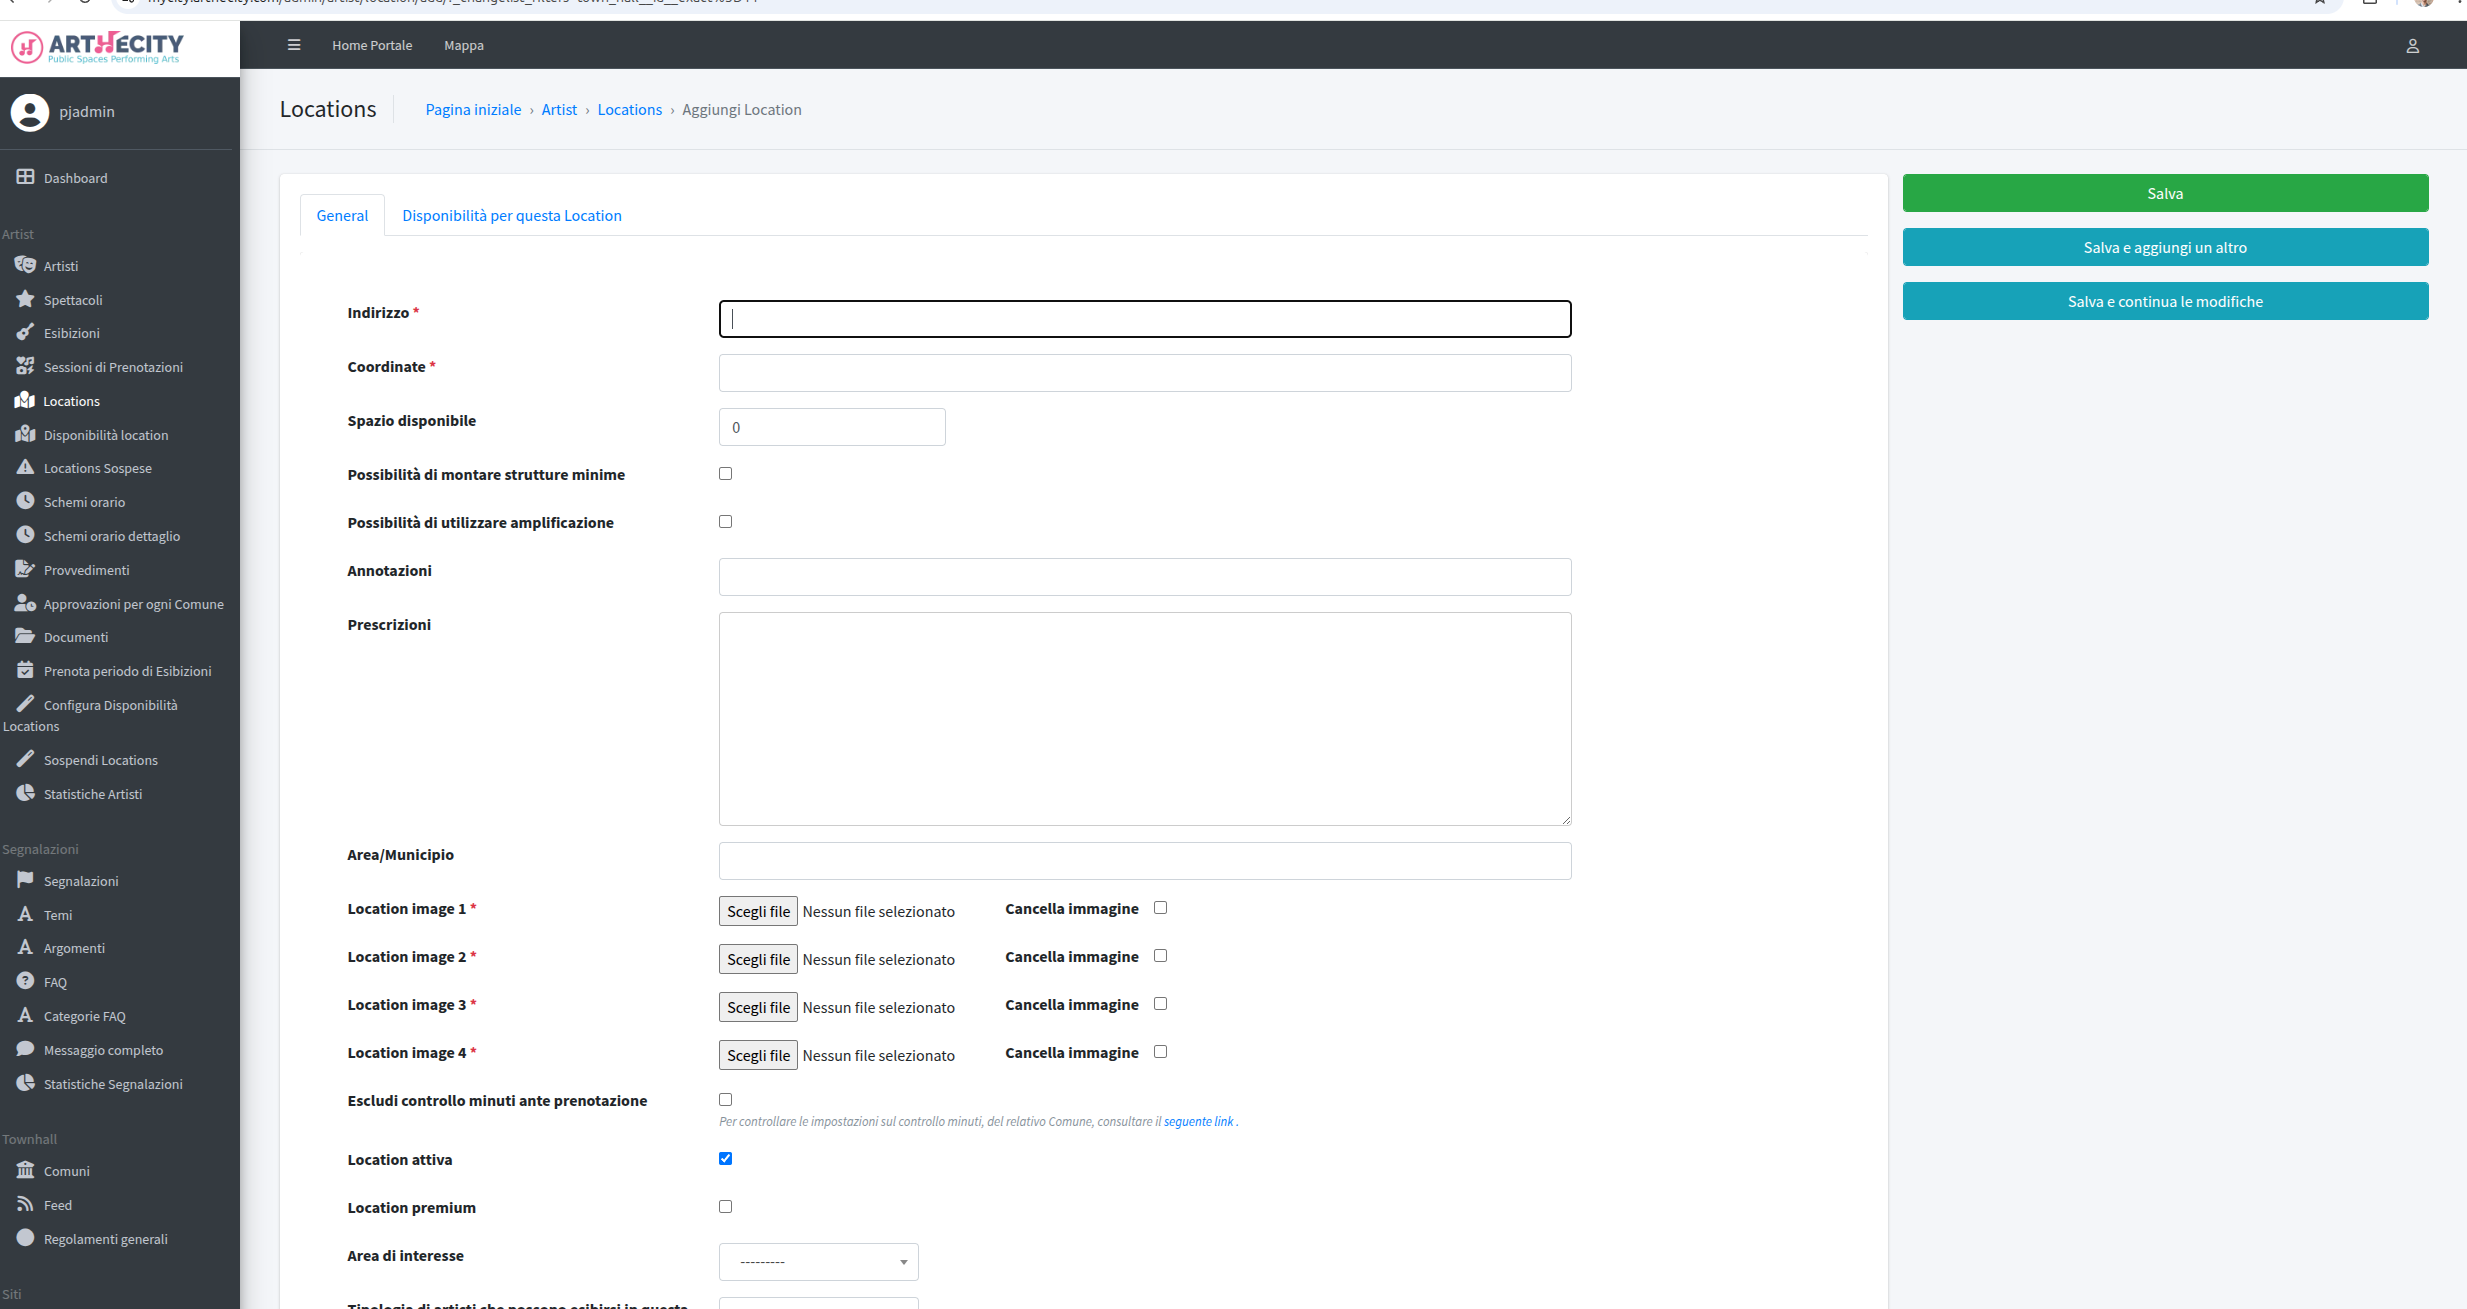Click the green Salva button
This screenshot has height=1309, width=2467.
pos(2165,193)
